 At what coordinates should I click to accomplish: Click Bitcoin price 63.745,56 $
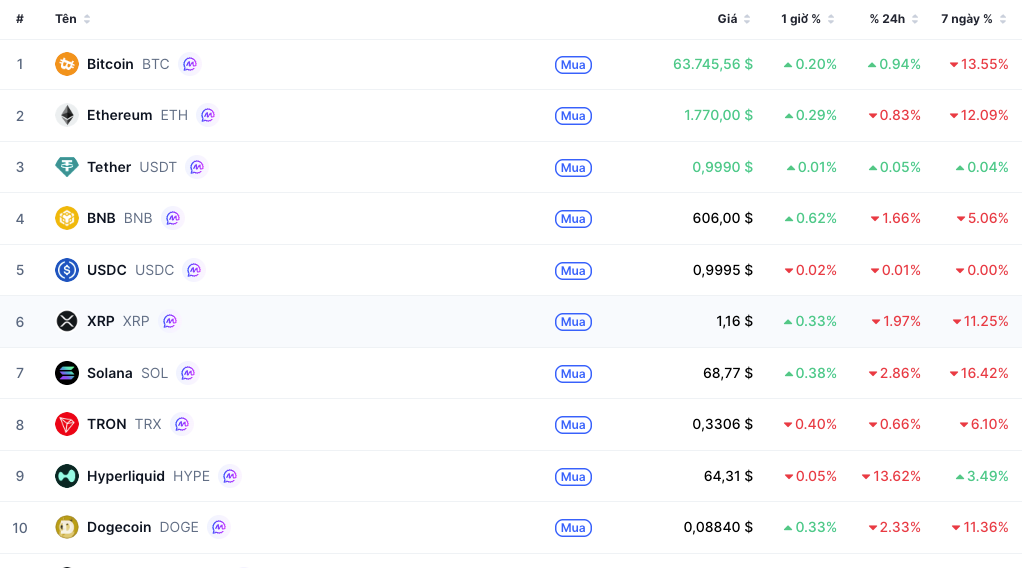712,64
